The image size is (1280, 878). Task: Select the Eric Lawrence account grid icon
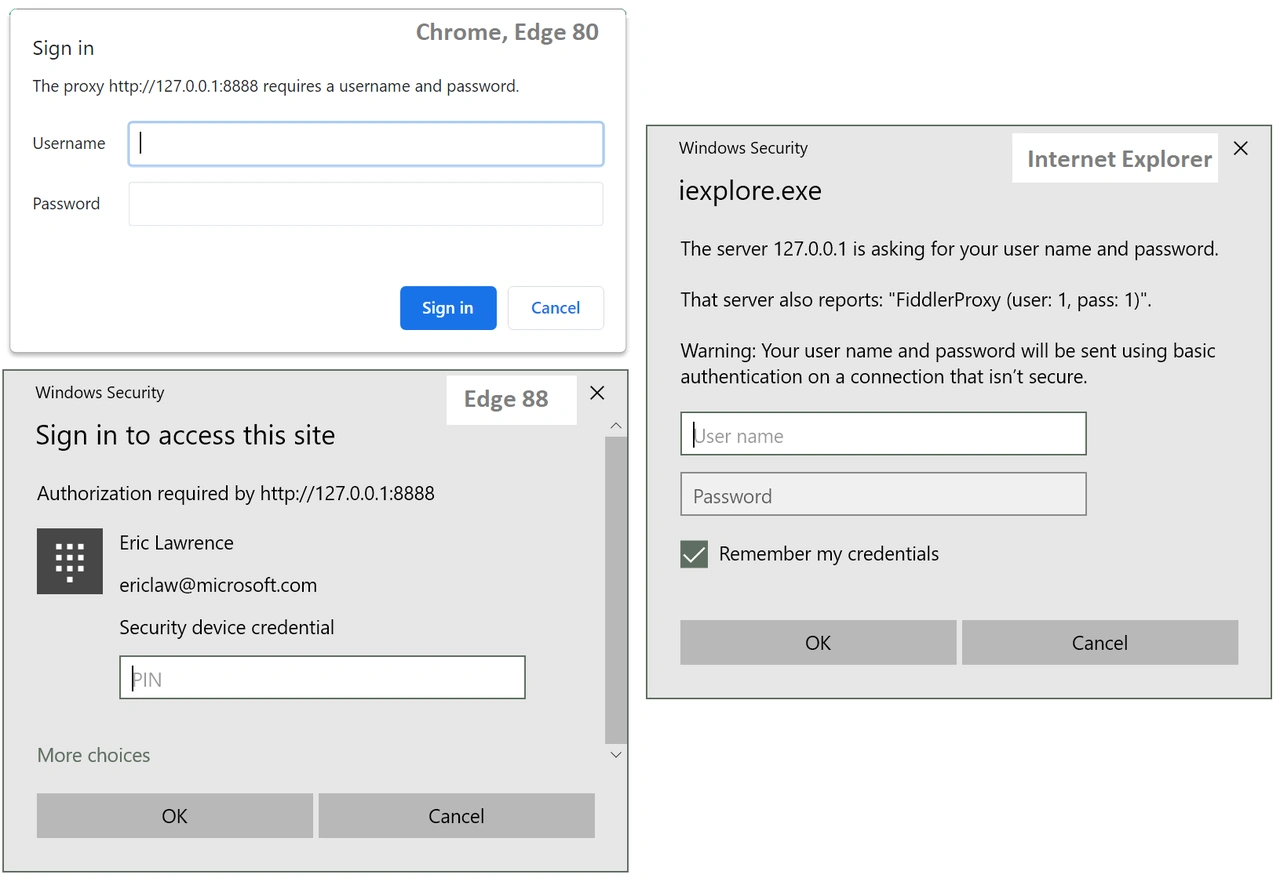click(69, 561)
